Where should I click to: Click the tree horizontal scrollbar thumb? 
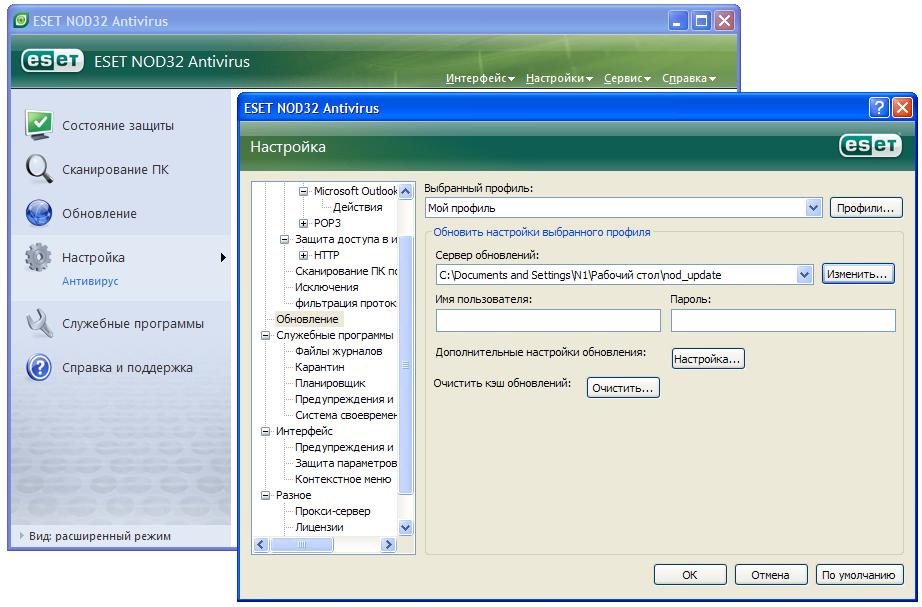click(302, 545)
